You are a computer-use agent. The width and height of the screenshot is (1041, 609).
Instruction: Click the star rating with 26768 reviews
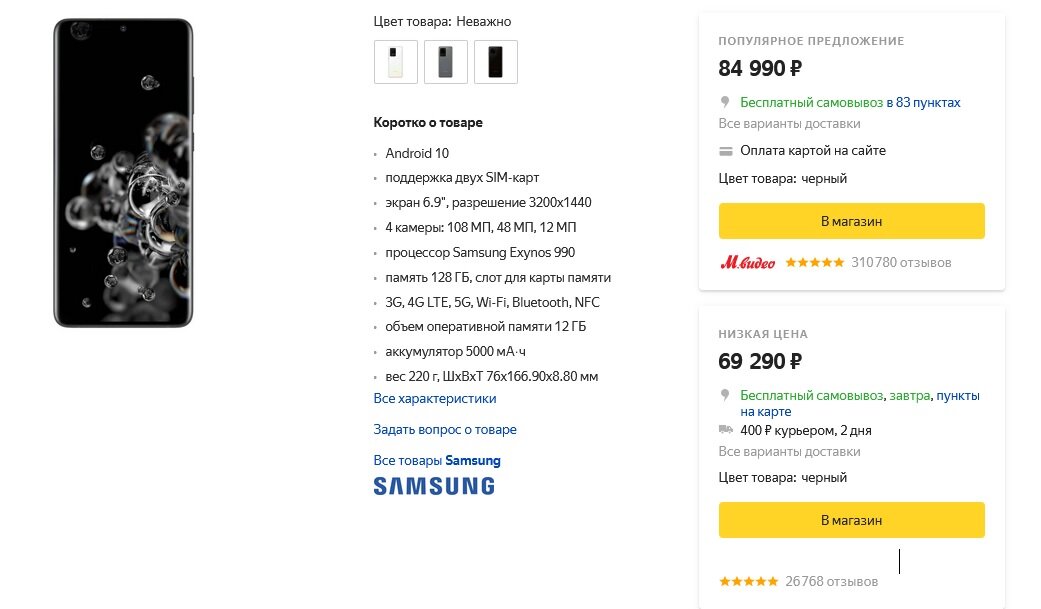point(748,581)
